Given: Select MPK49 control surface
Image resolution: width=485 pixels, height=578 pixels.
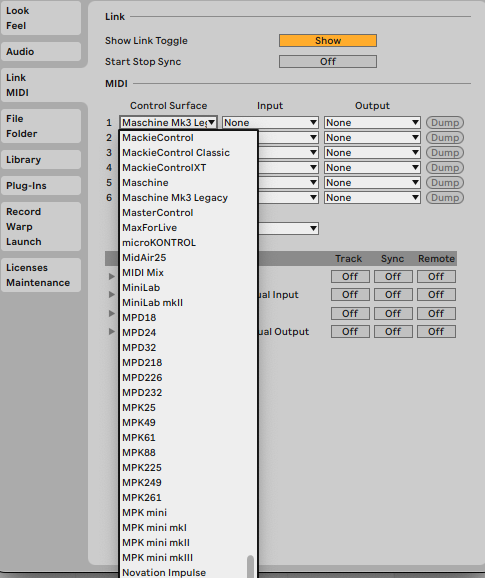Looking at the screenshot, I should (x=188, y=423).
